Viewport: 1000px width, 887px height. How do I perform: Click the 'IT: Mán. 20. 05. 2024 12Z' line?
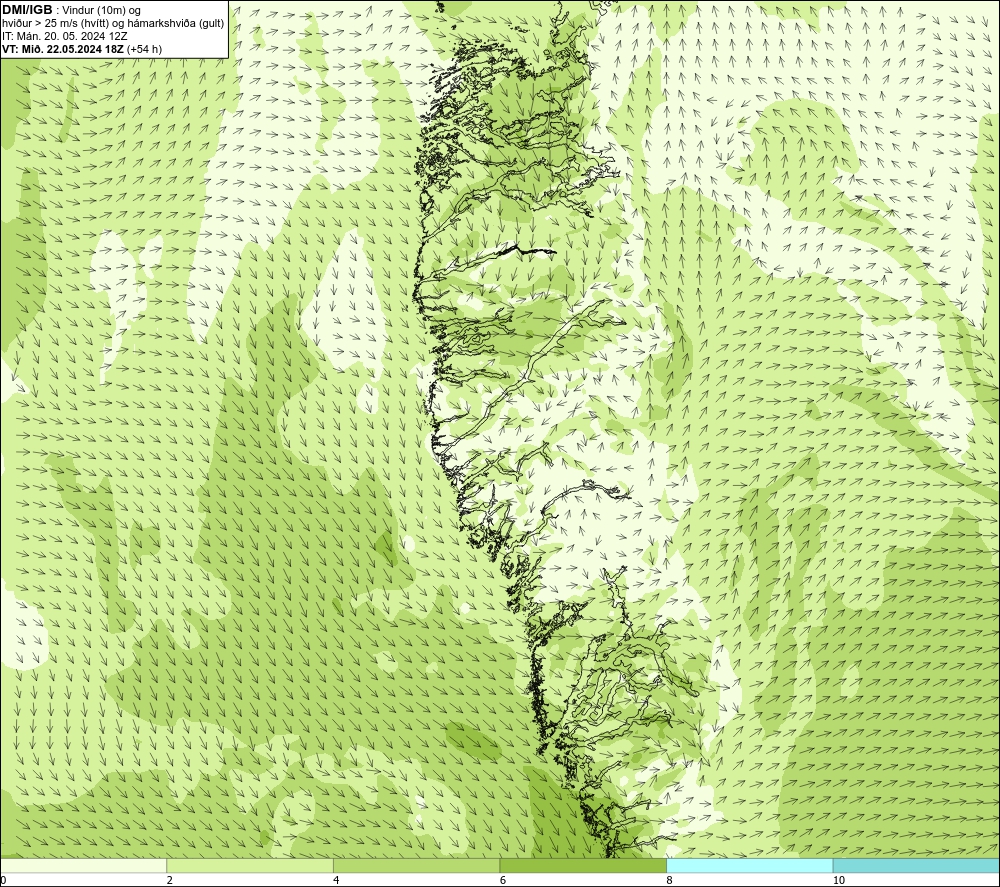tap(64, 36)
